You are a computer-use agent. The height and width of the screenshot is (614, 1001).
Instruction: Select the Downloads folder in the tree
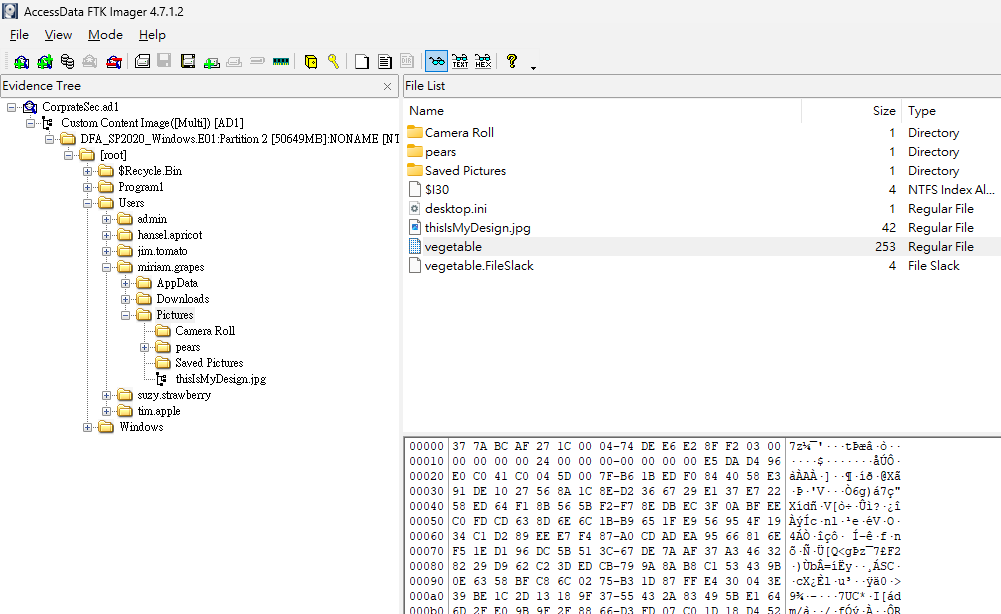coord(183,299)
